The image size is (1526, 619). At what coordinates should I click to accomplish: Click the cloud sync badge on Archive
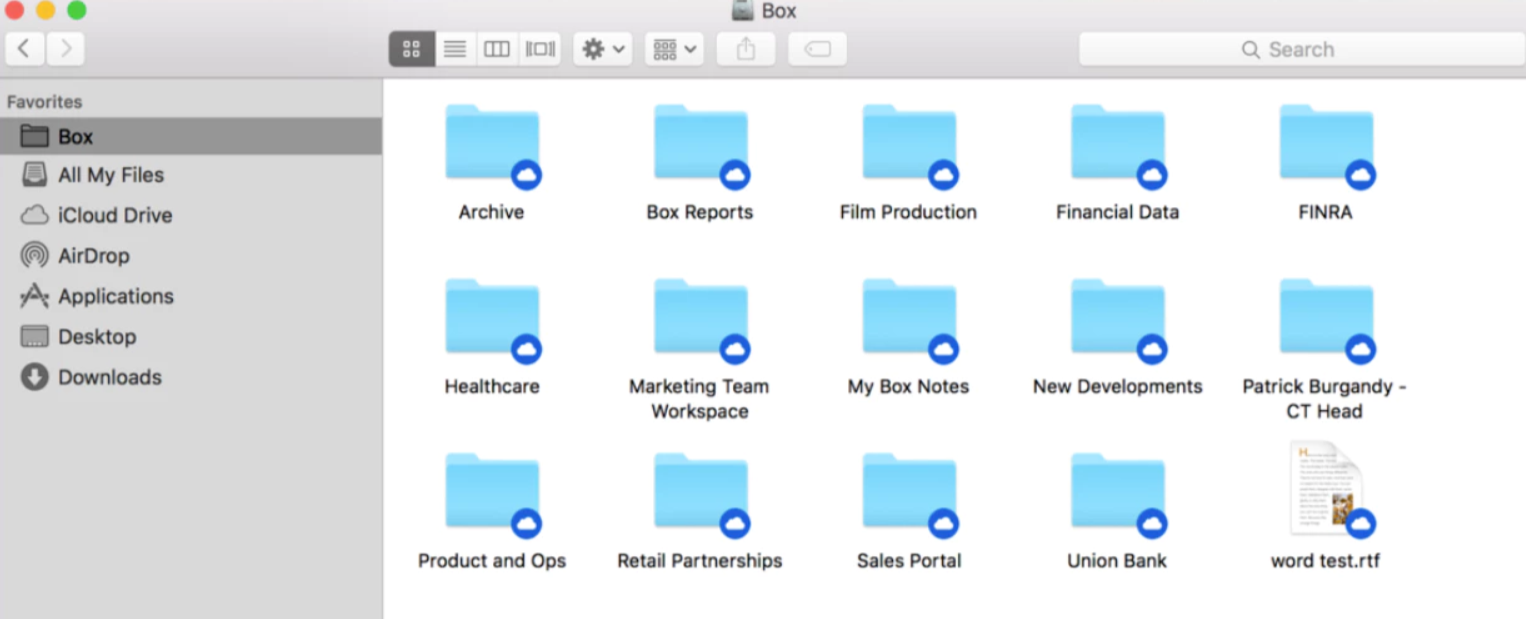point(526,175)
